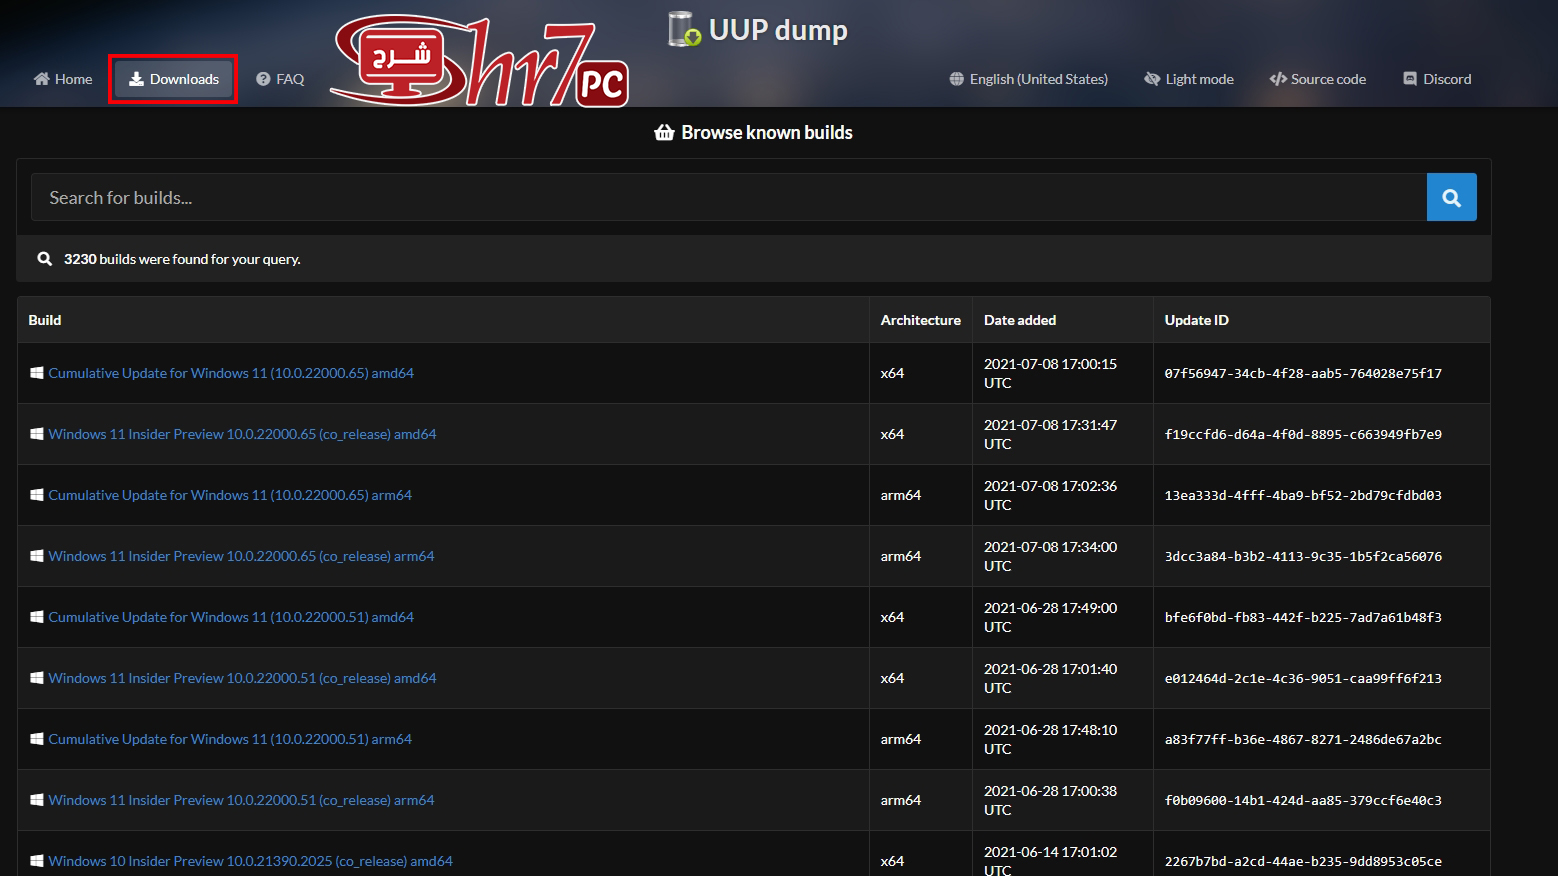1558x876 pixels.
Task: Open Windows 10 Insider Preview 21390.2025 amd64
Action: [250, 861]
